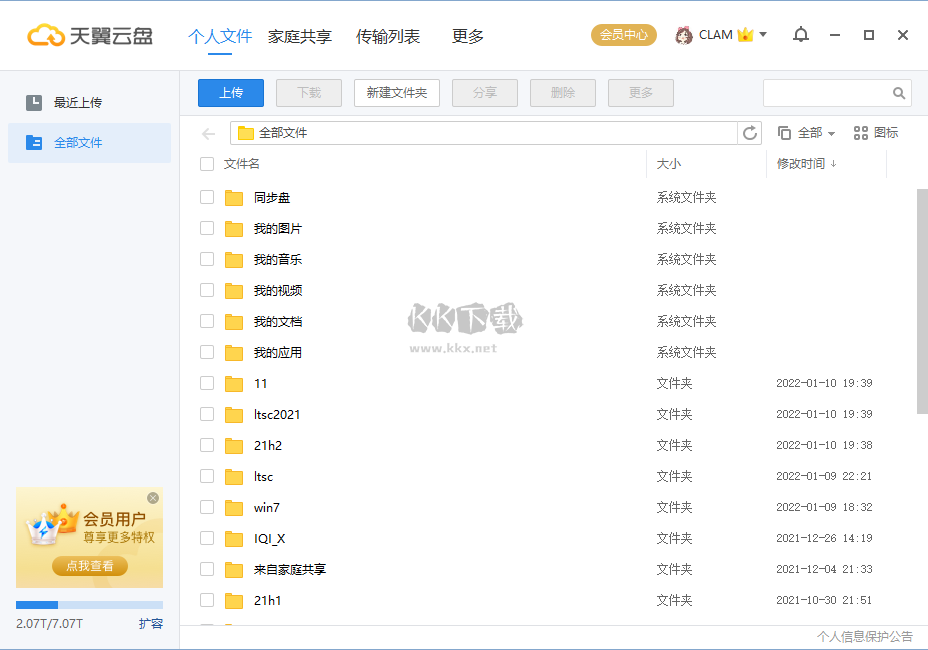Switch to the 家庭共享 tab
Viewport: 928px width, 650px height.
tap(299, 36)
